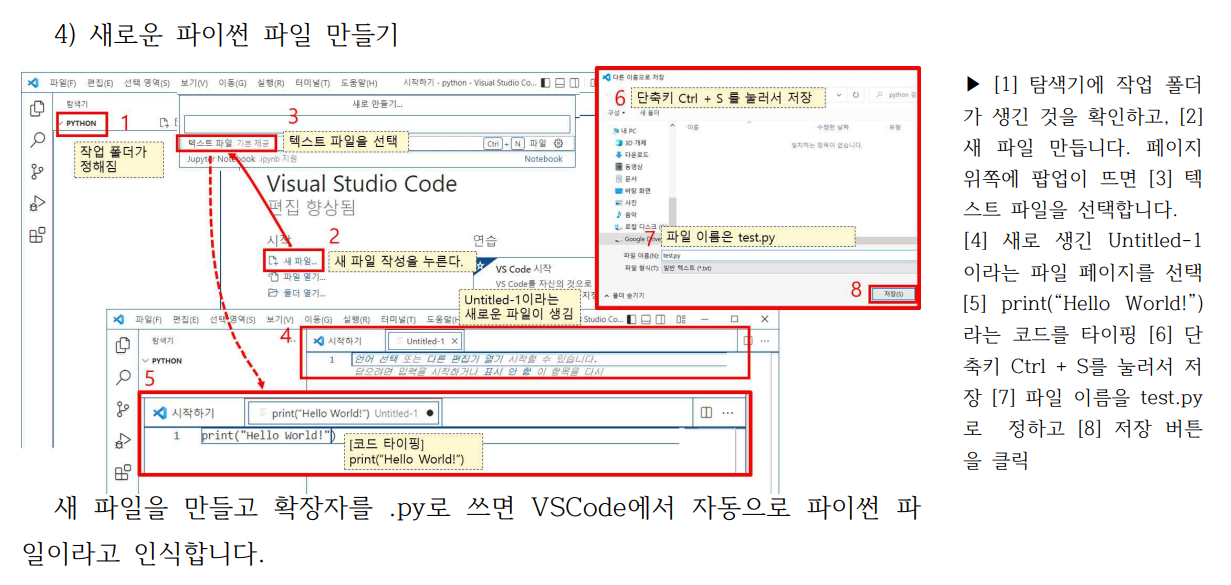The width and height of the screenshot is (1231, 585).
Task: Open Explorer icon in upper VS Code window
Action: (x=37, y=108)
